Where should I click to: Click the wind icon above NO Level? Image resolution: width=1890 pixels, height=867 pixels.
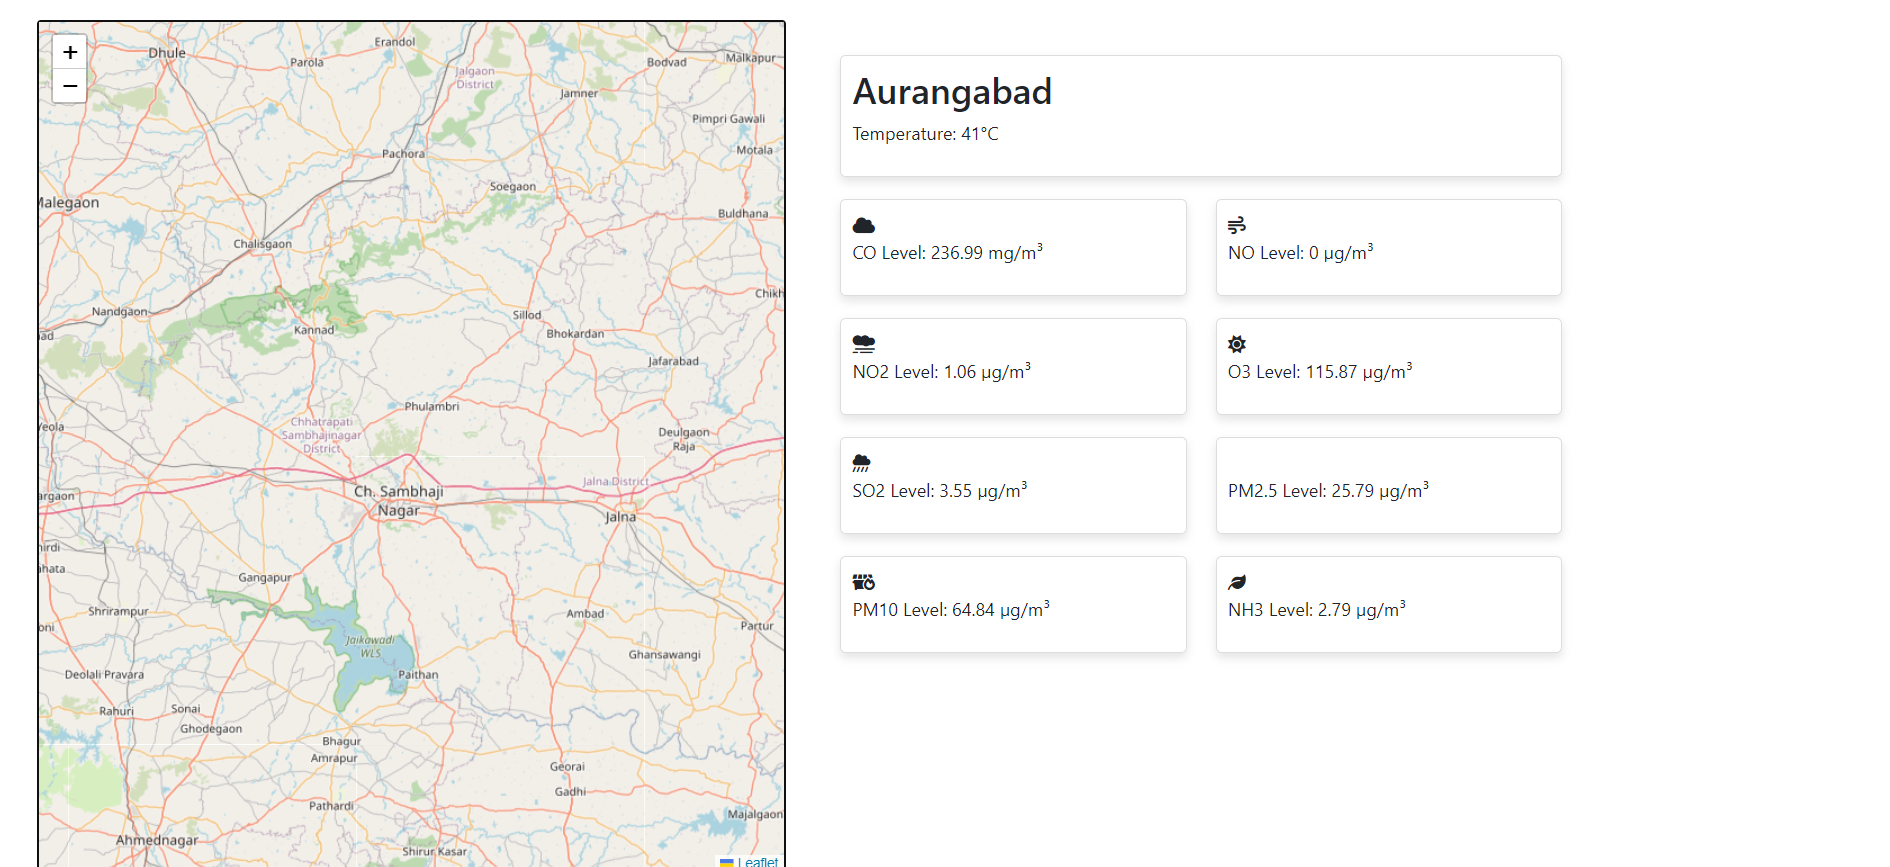(x=1237, y=225)
